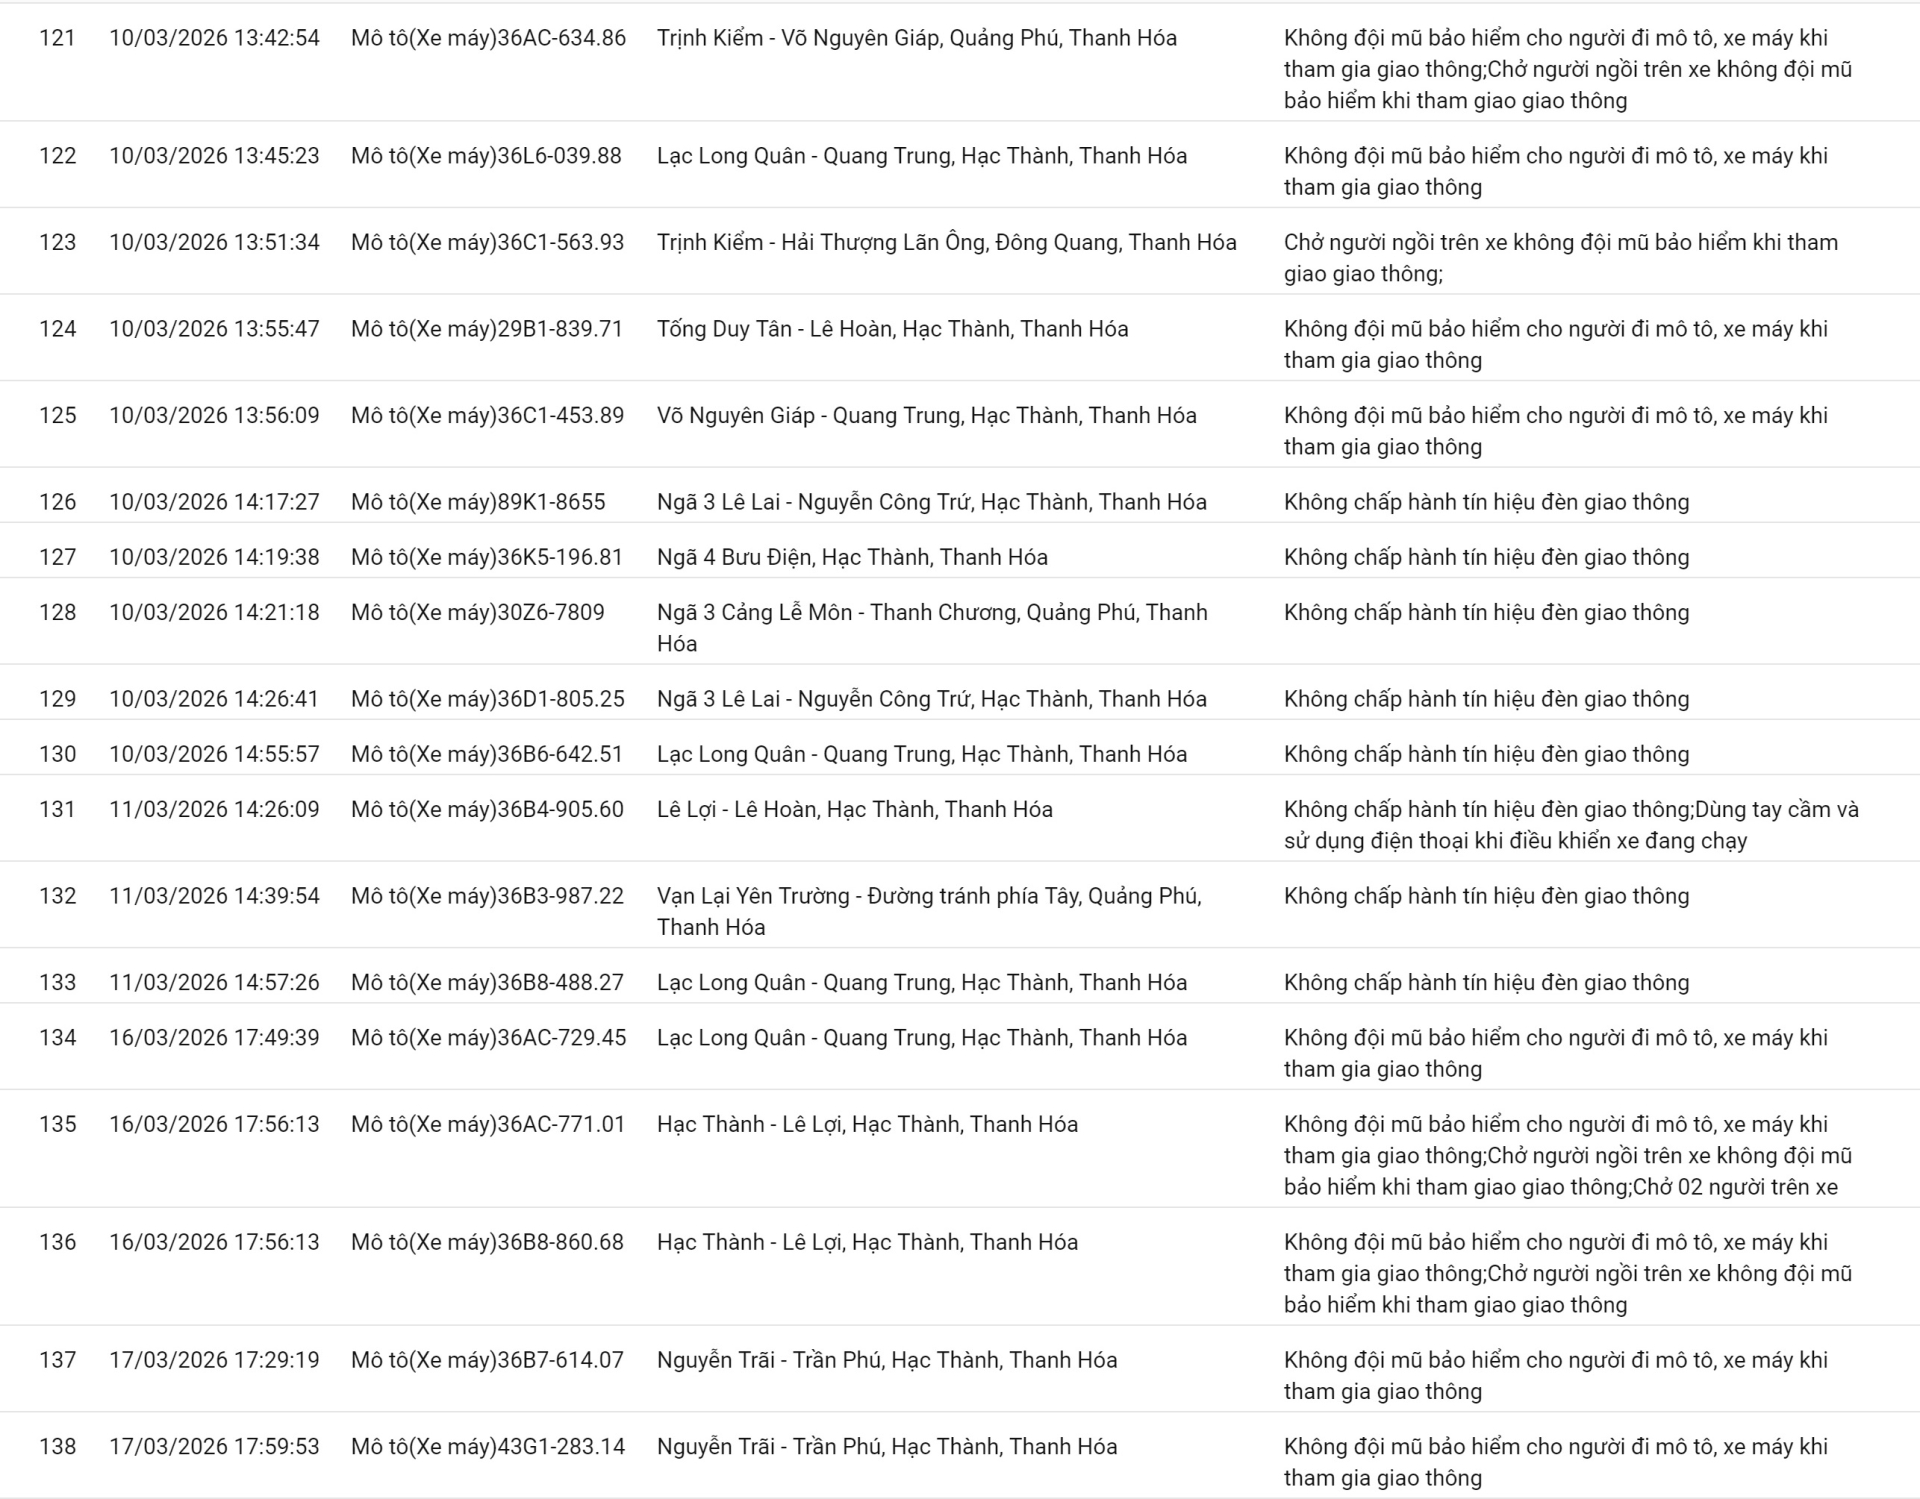1920x1499 pixels.
Task: Click timestamp 10/03/2026 14:55:57
Action: coord(214,754)
